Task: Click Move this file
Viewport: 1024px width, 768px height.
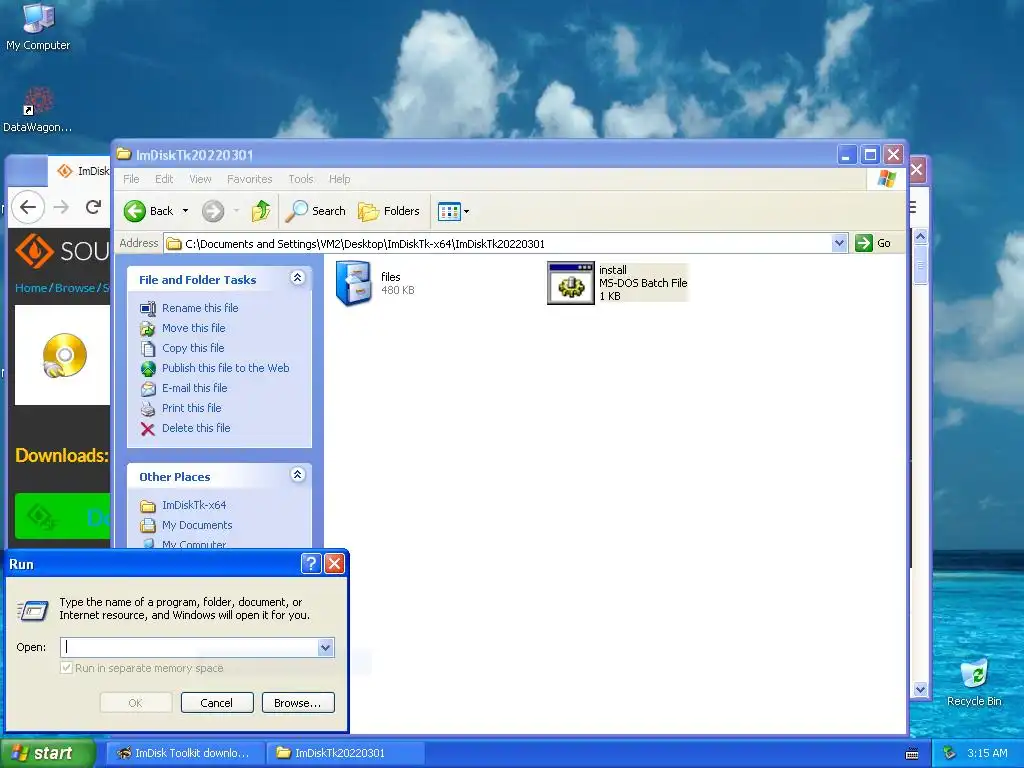Action: point(193,328)
